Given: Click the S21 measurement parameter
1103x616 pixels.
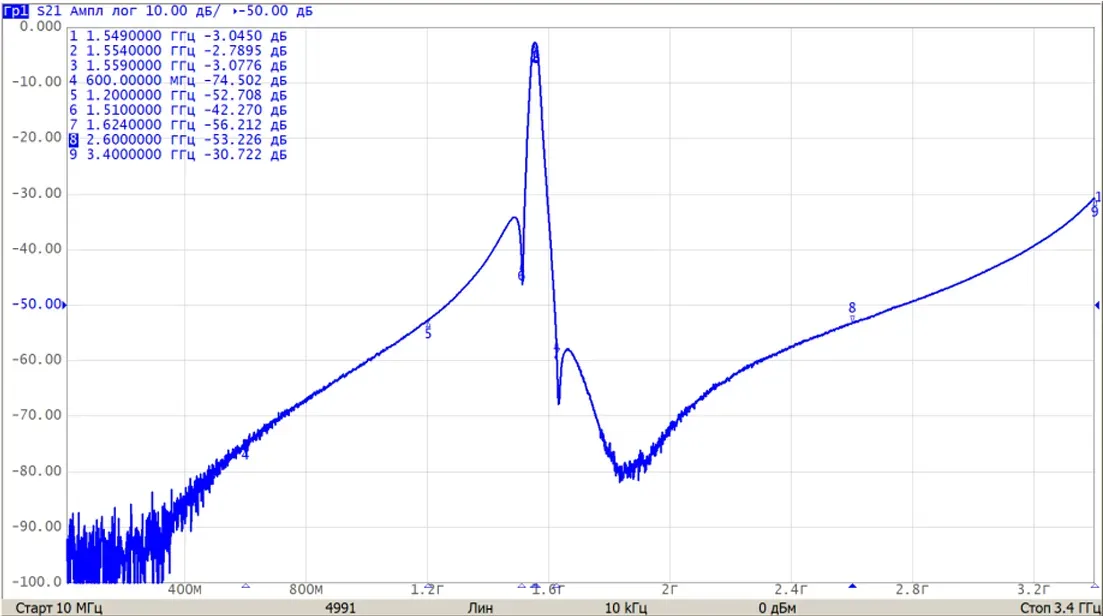Looking at the screenshot, I should (x=49, y=11).
